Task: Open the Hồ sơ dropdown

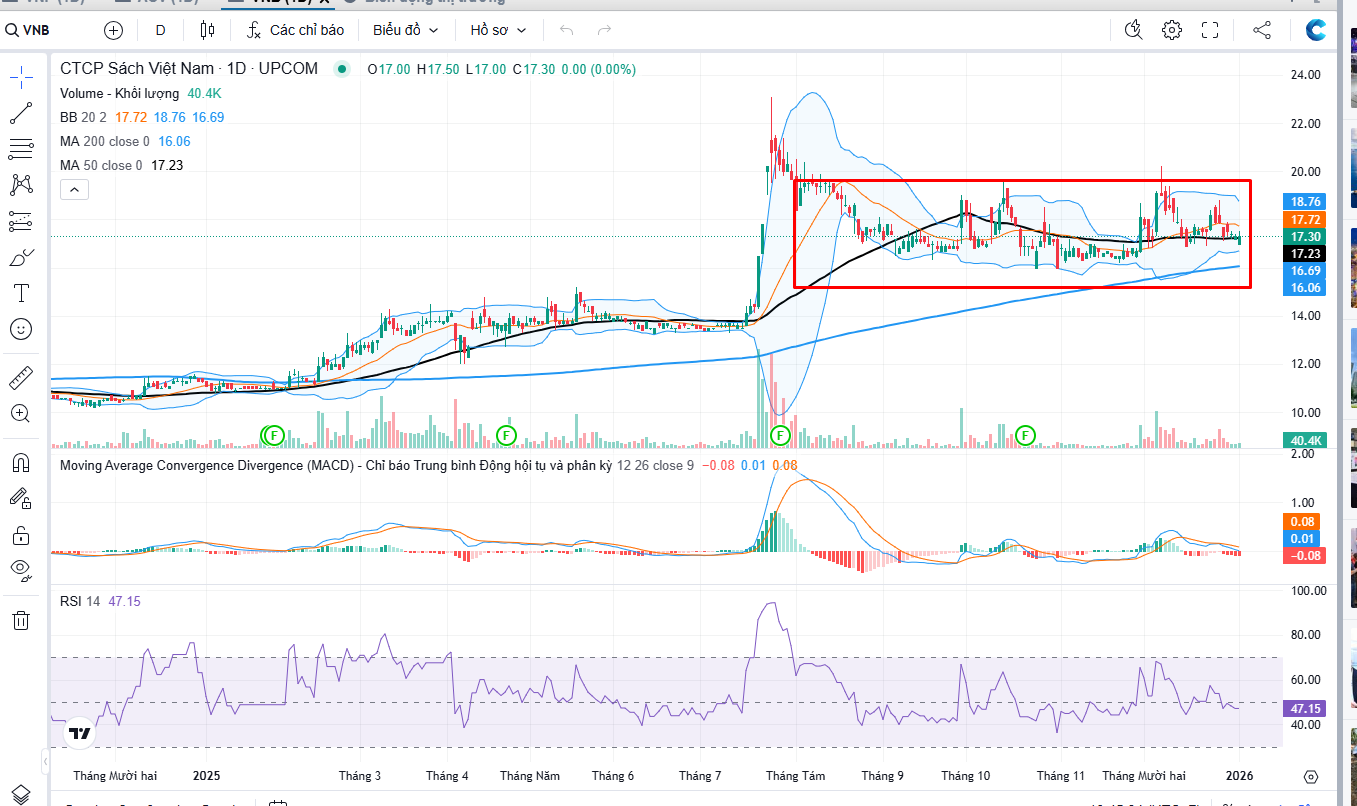Action: coord(498,30)
